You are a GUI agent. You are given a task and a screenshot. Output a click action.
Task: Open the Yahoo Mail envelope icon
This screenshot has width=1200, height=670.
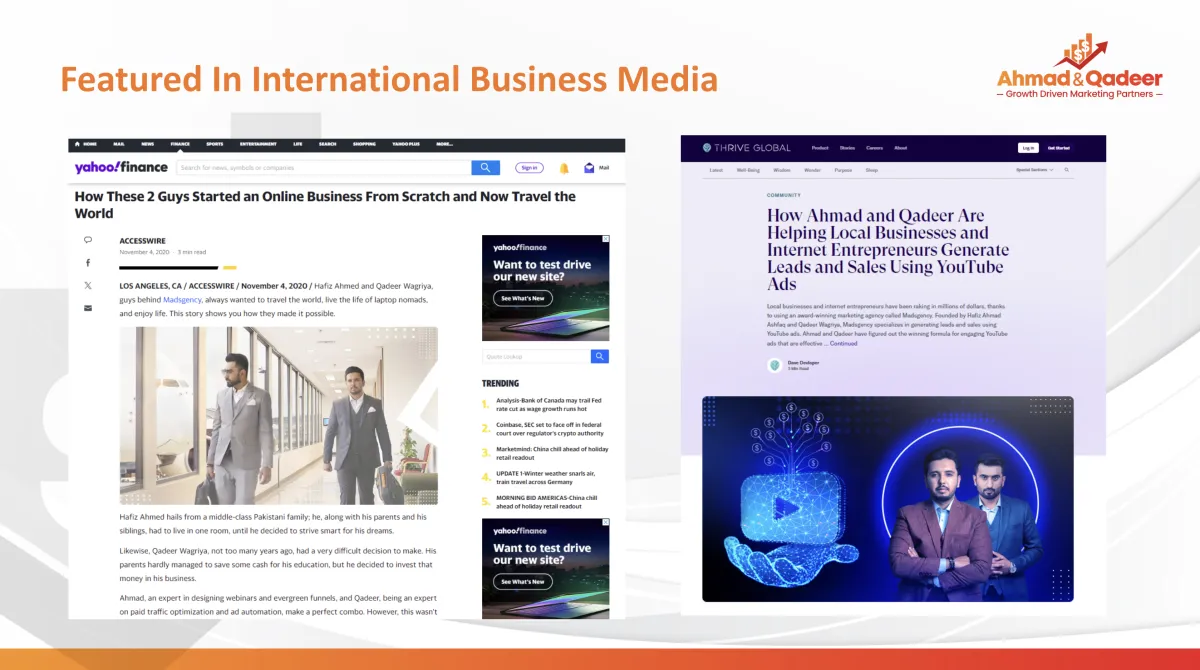pyautogui.click(x=589, y=168)
